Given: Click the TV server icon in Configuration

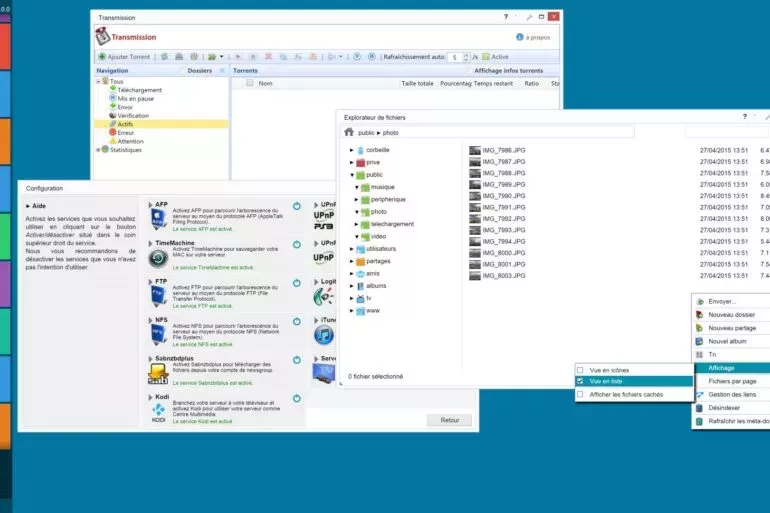Looking at the screenshot, I should coord(324,374).
